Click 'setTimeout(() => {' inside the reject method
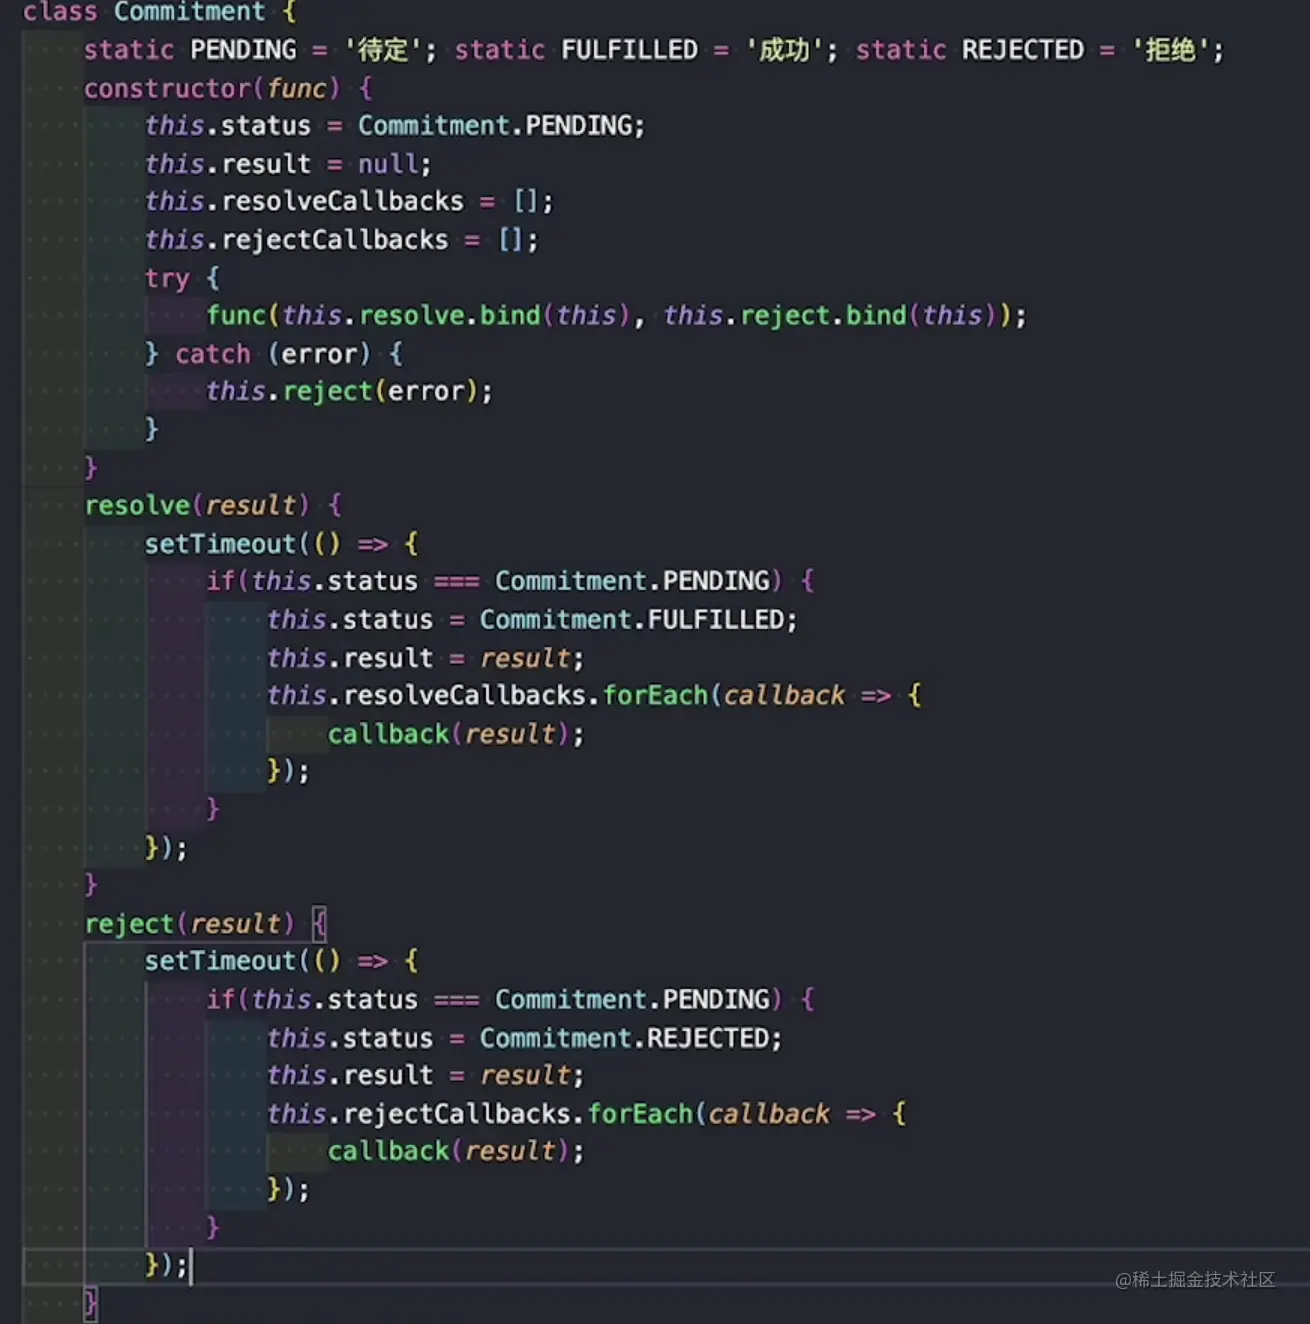 282,961
